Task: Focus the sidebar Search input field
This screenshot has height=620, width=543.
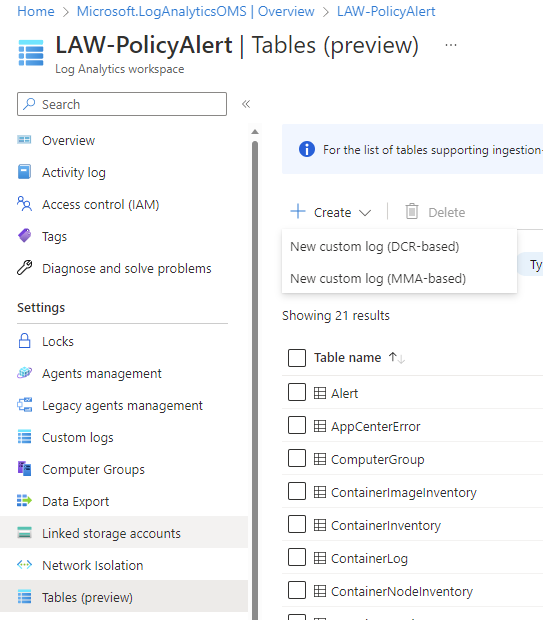Action: point(122,104)
